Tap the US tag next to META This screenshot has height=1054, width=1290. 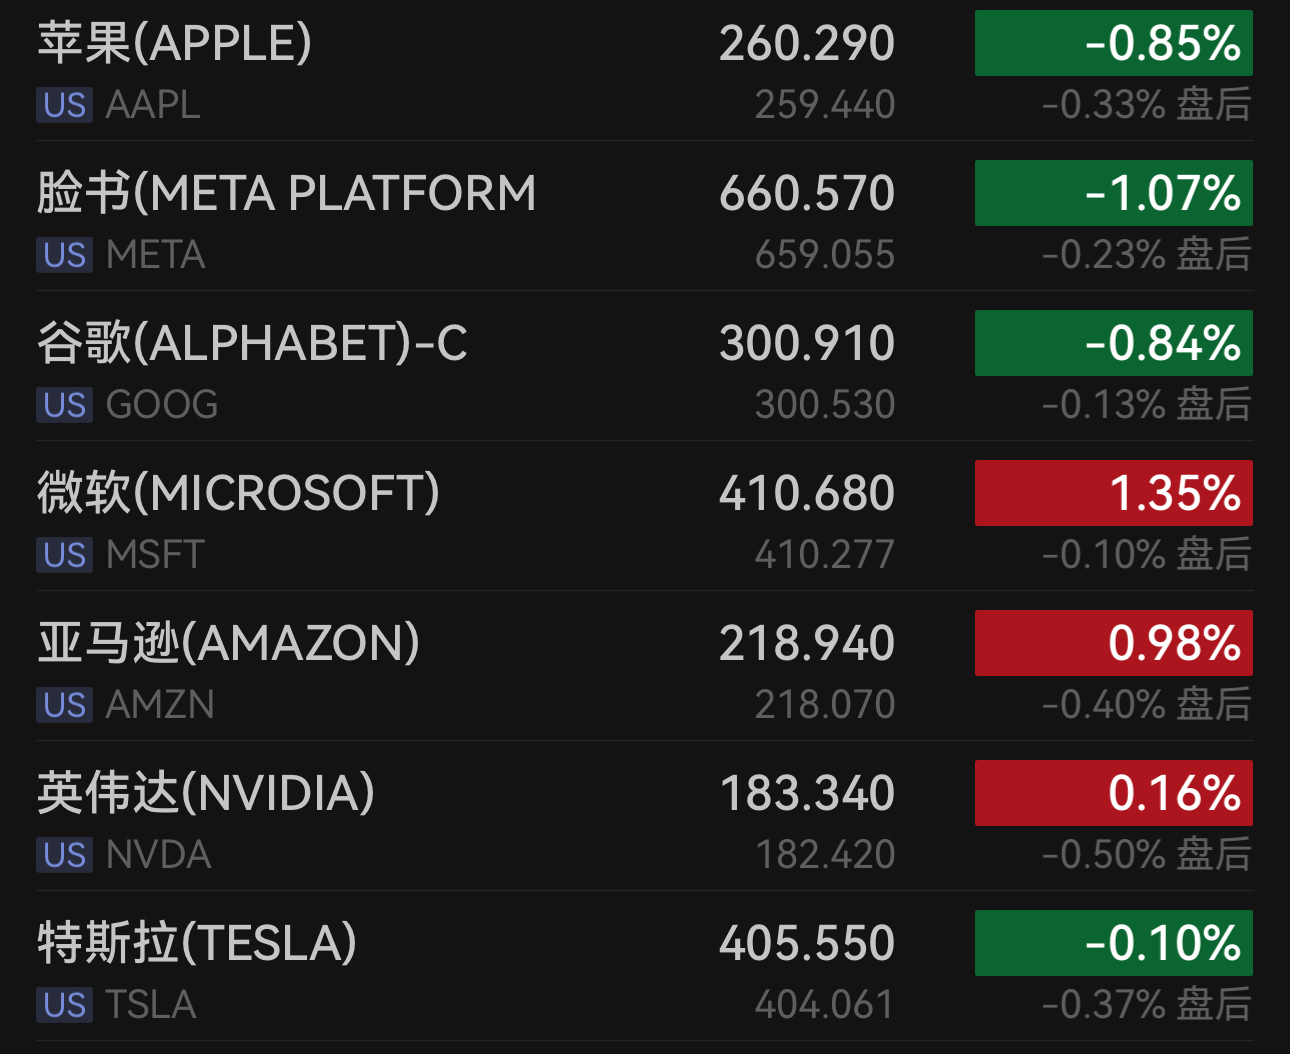[x=65, y=255]
